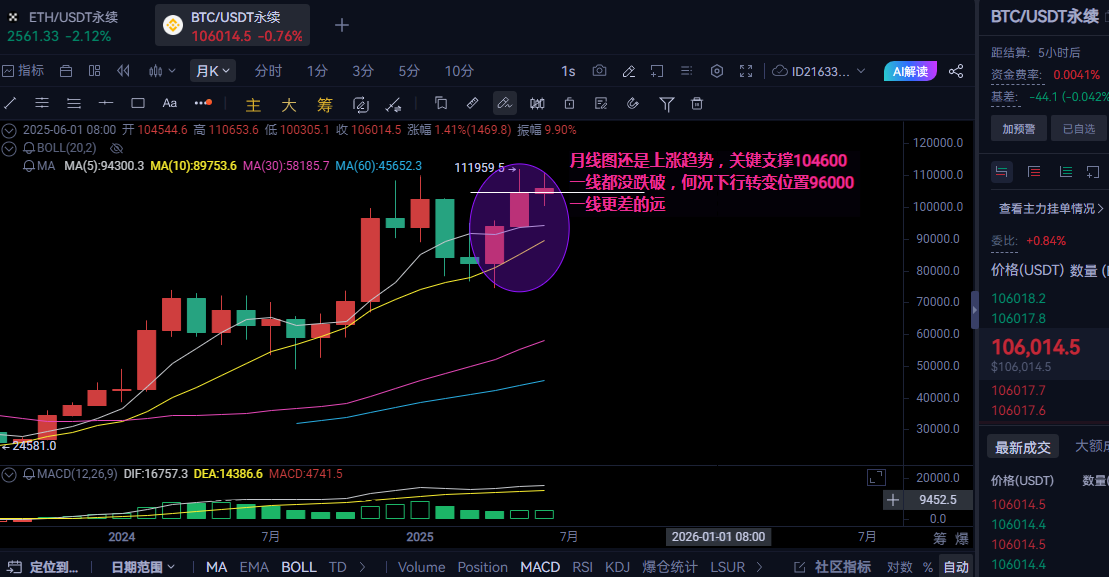Toggle the EMA indicator
This screenshot has height=577, width=1109.
click(x=254, y=567)
